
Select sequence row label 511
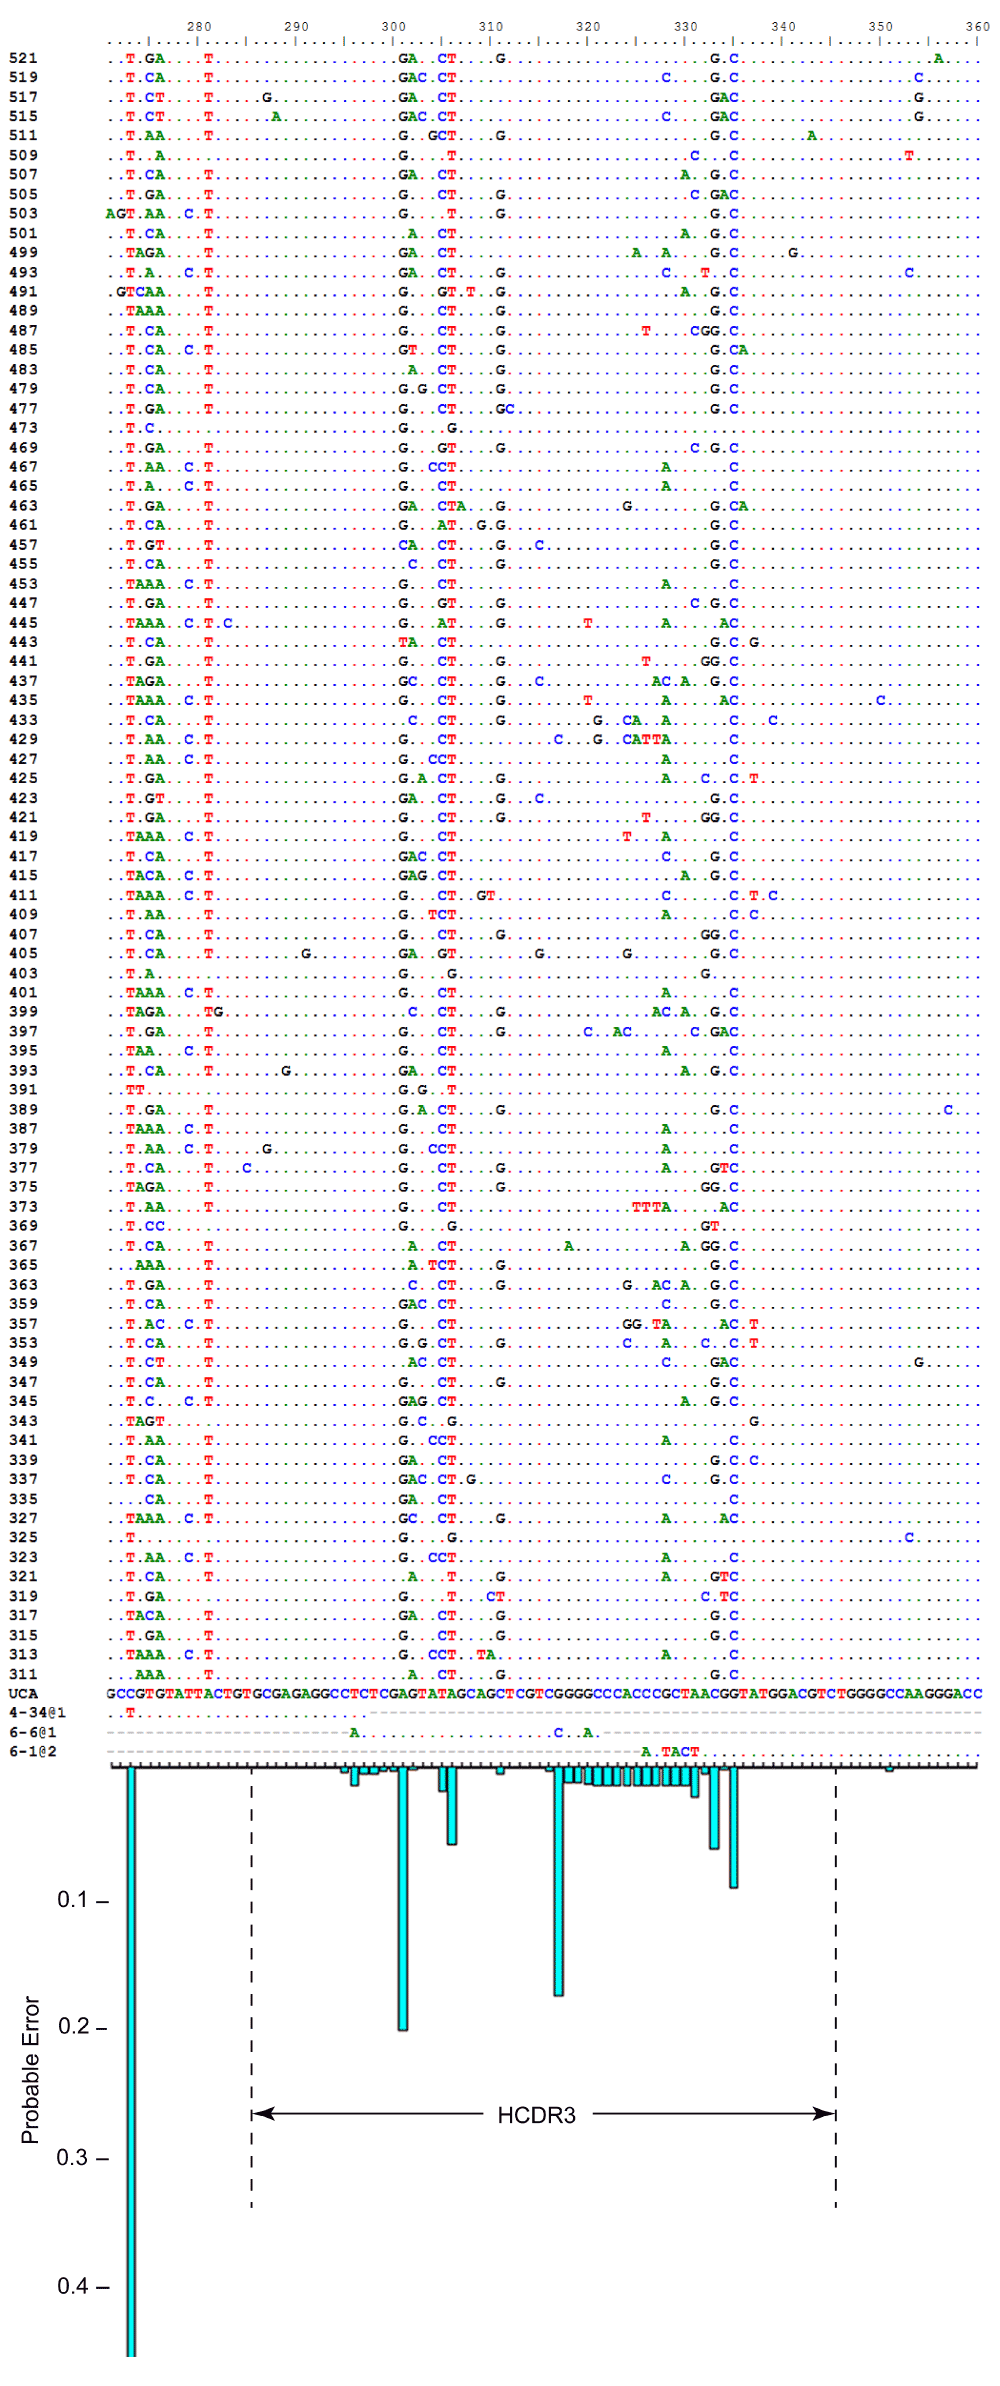pos(23,136)
